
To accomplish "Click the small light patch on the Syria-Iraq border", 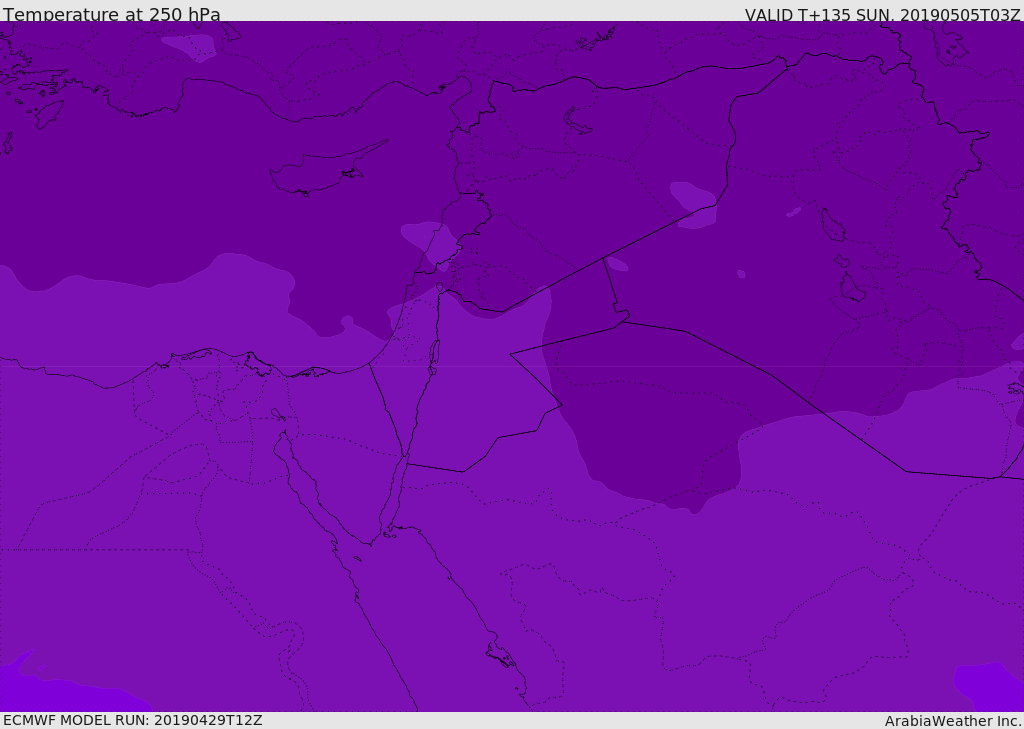I will 694,204.
